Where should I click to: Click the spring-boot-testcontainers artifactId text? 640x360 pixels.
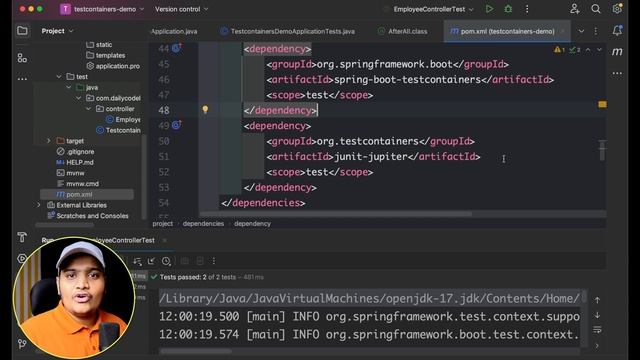(407, 80)
